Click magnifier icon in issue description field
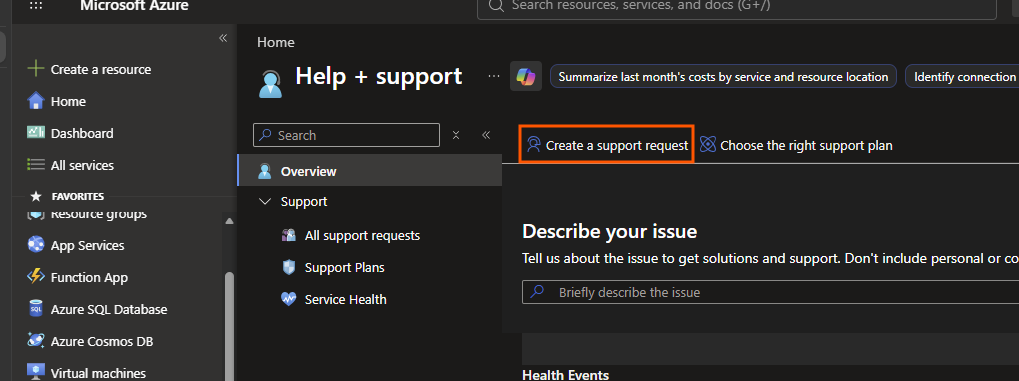The image size is (1019, 381). point(537,292)
